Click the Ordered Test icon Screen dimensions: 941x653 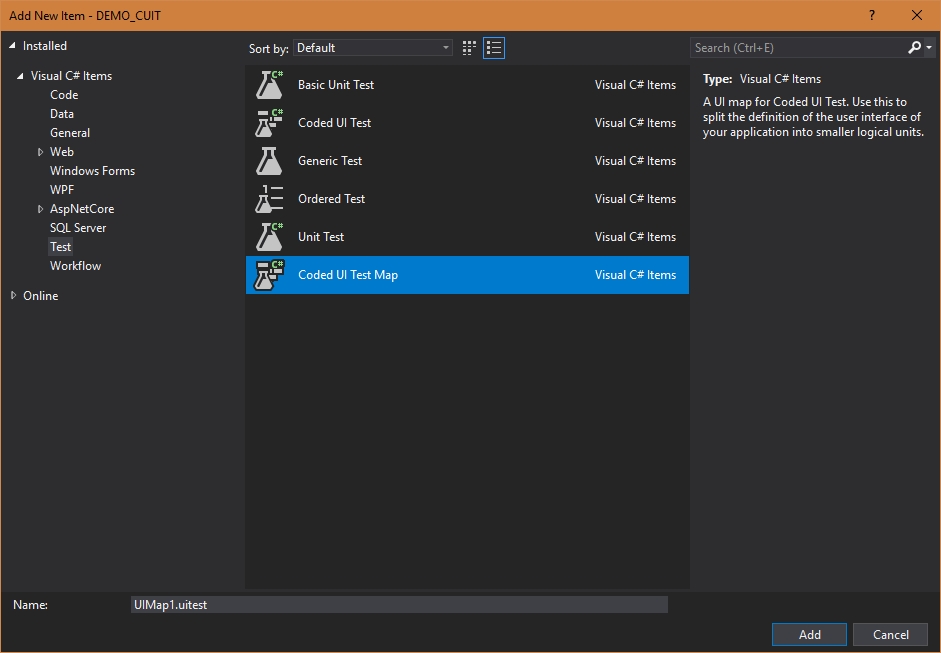pyautogui.click(x=269, y=199)
